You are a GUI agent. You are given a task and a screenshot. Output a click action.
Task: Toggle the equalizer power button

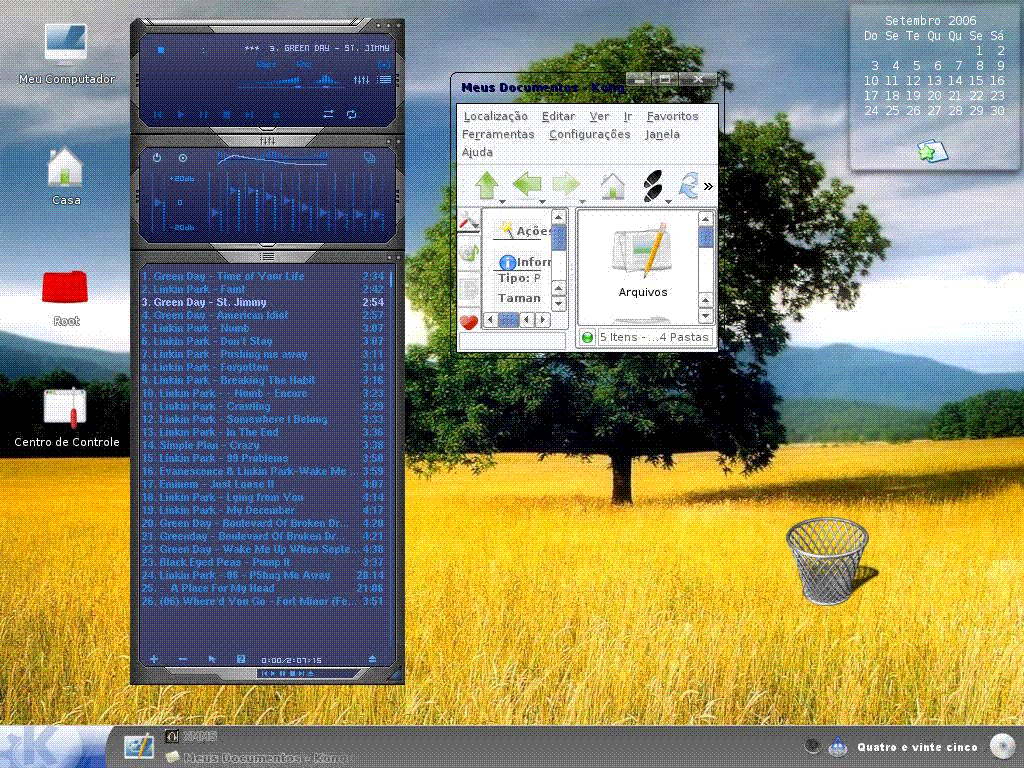(157, 158)
